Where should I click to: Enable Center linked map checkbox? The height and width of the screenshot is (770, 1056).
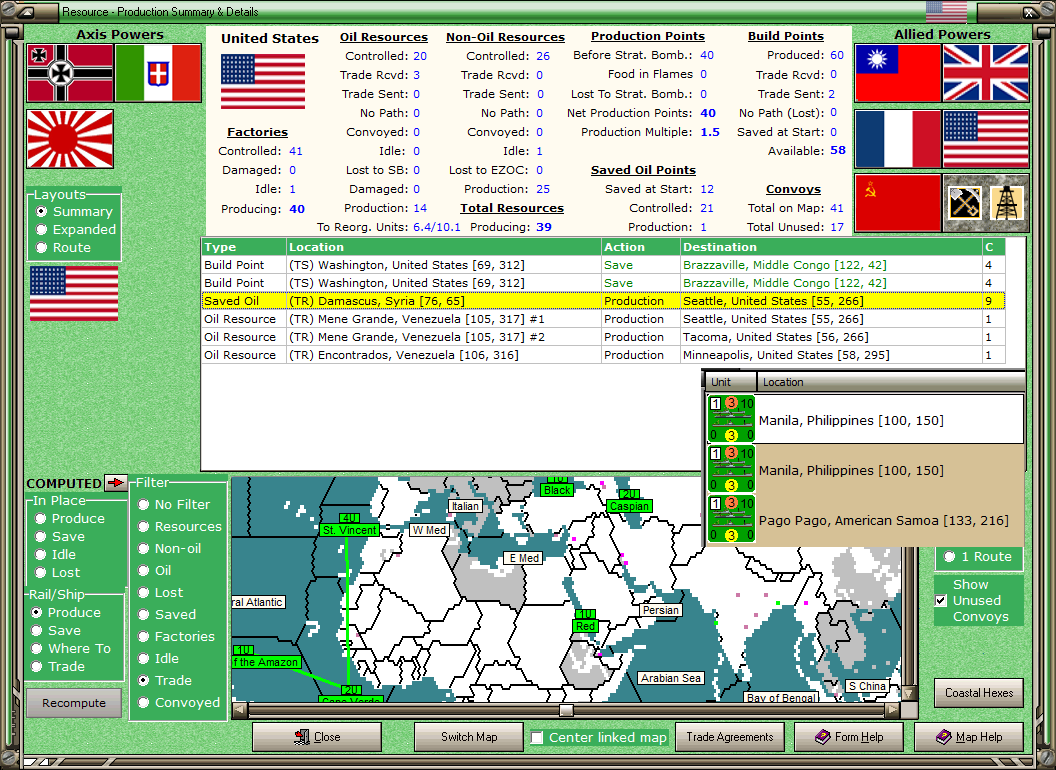tap(537, 738)
